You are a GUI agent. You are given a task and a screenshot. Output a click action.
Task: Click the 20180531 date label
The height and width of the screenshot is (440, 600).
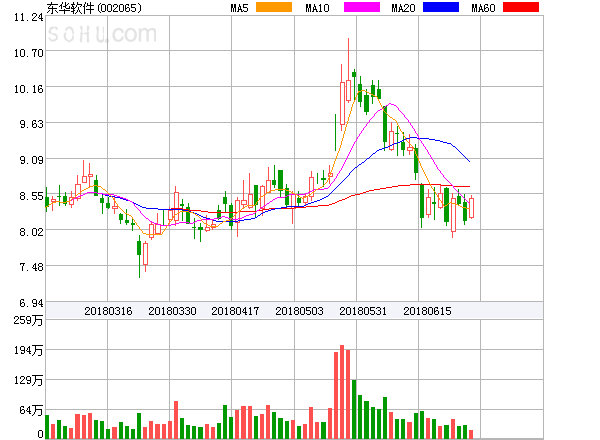[x=363, y=311]
